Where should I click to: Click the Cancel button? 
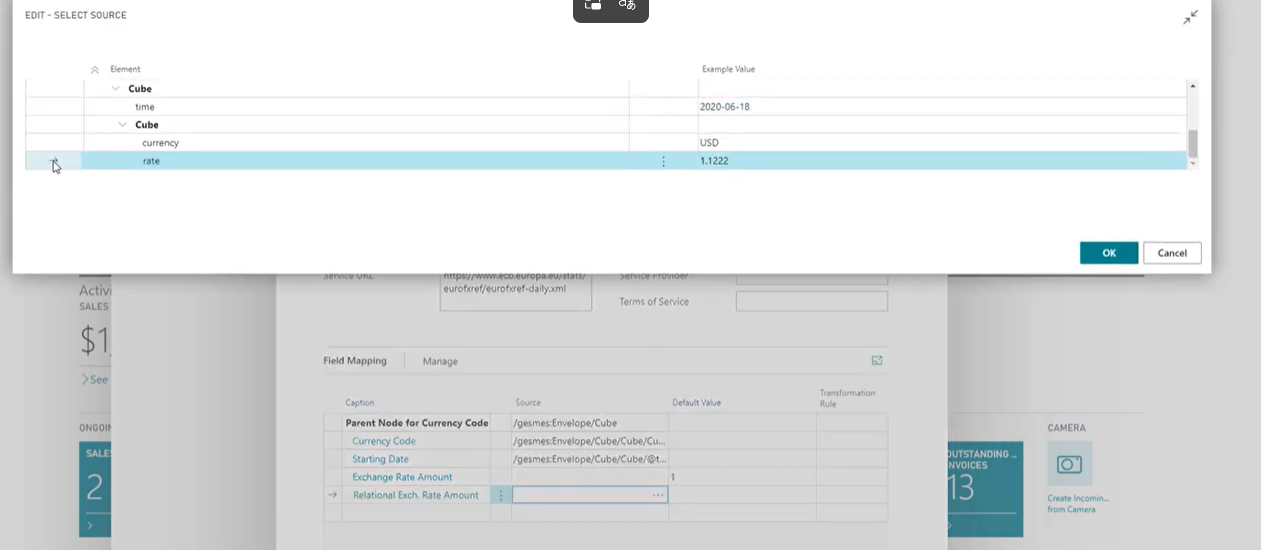pos(1172,253)
